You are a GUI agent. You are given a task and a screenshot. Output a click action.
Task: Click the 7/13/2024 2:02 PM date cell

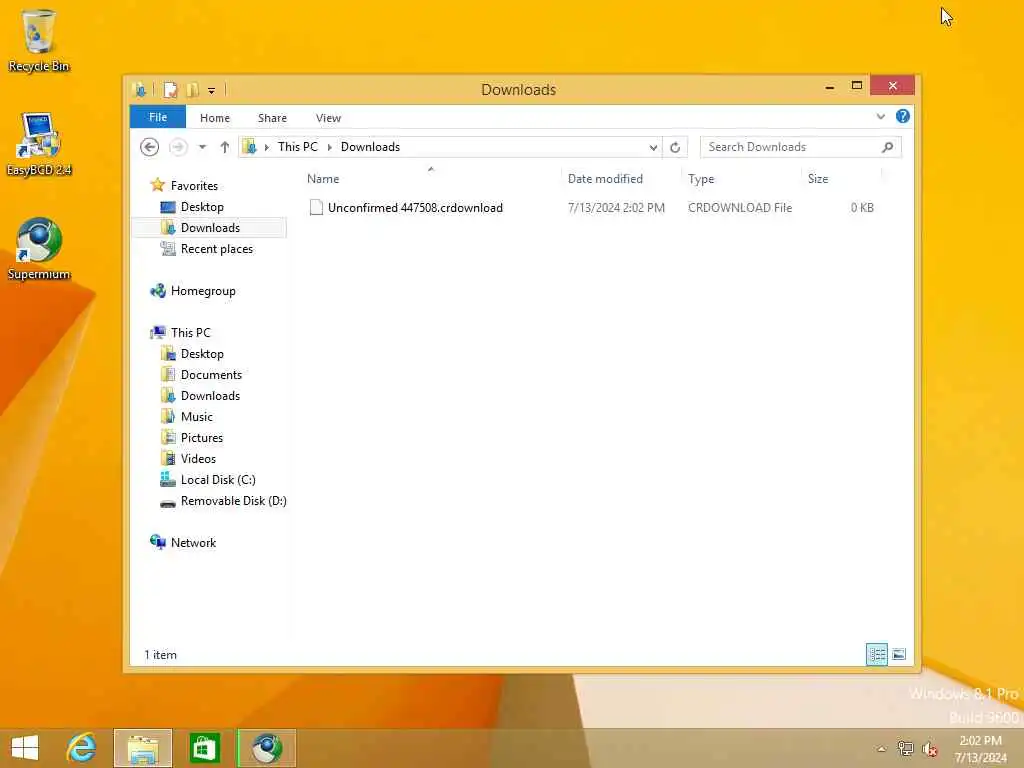(616, 208)
